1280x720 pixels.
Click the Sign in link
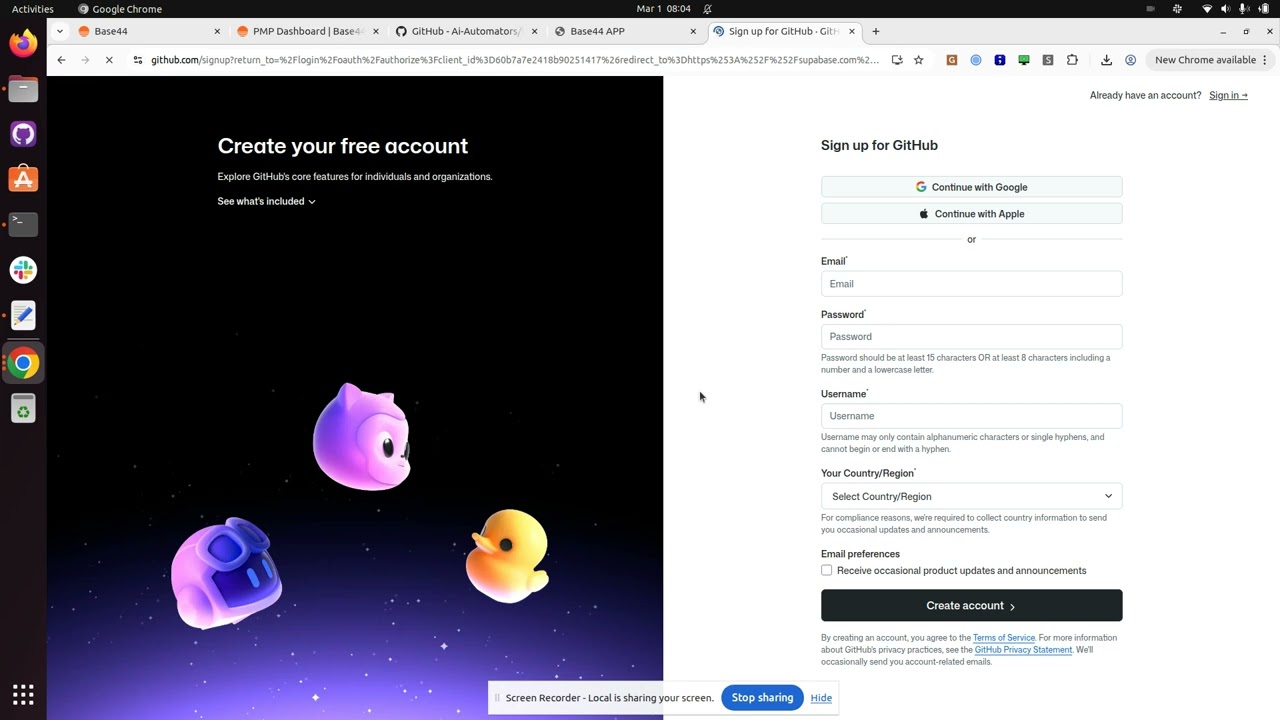click(x=1228, y=95)
